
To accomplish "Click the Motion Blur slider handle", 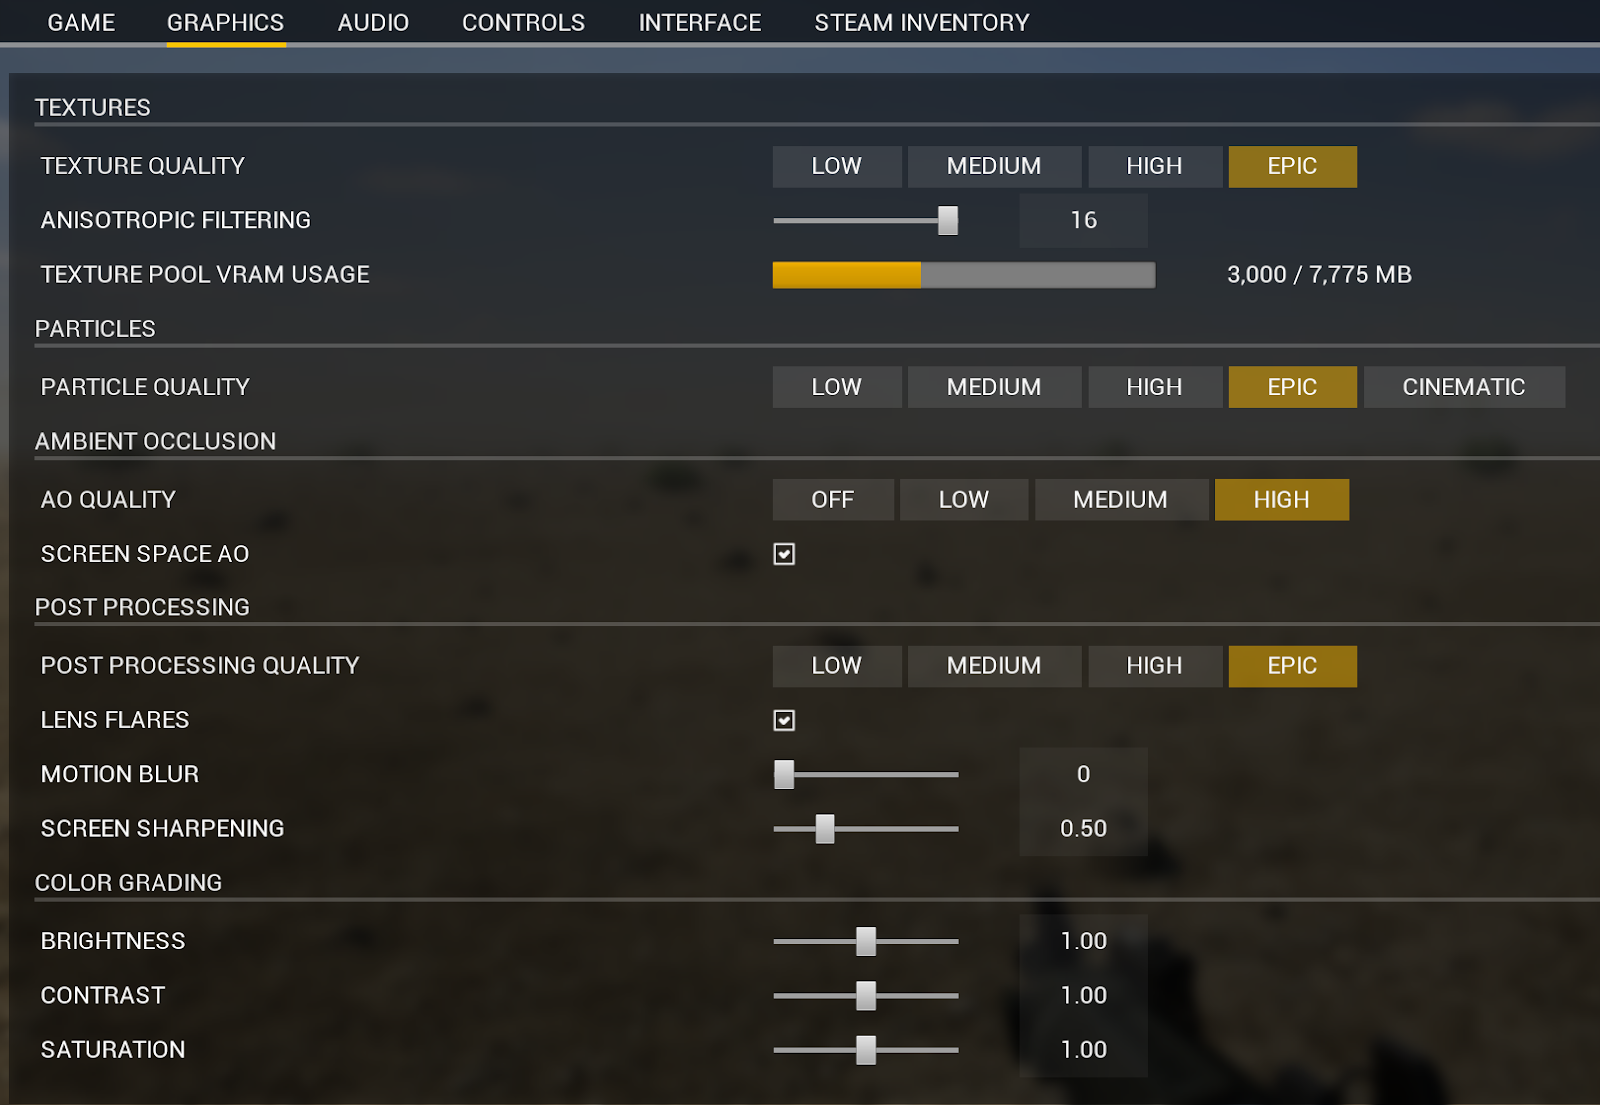I will pyautogui.click(x=784, y=774).
